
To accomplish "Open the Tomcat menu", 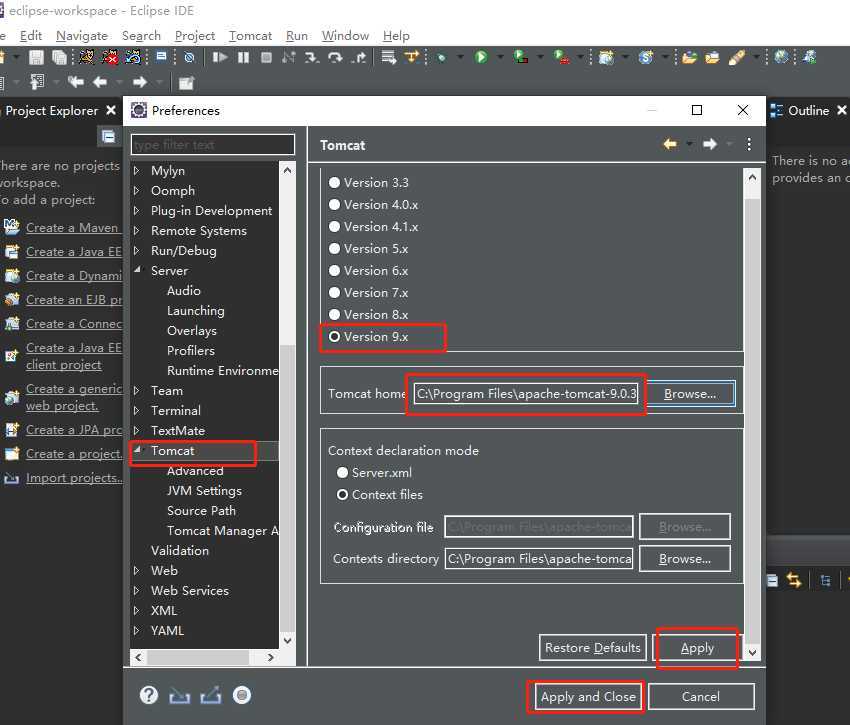I will click(250, 36).
